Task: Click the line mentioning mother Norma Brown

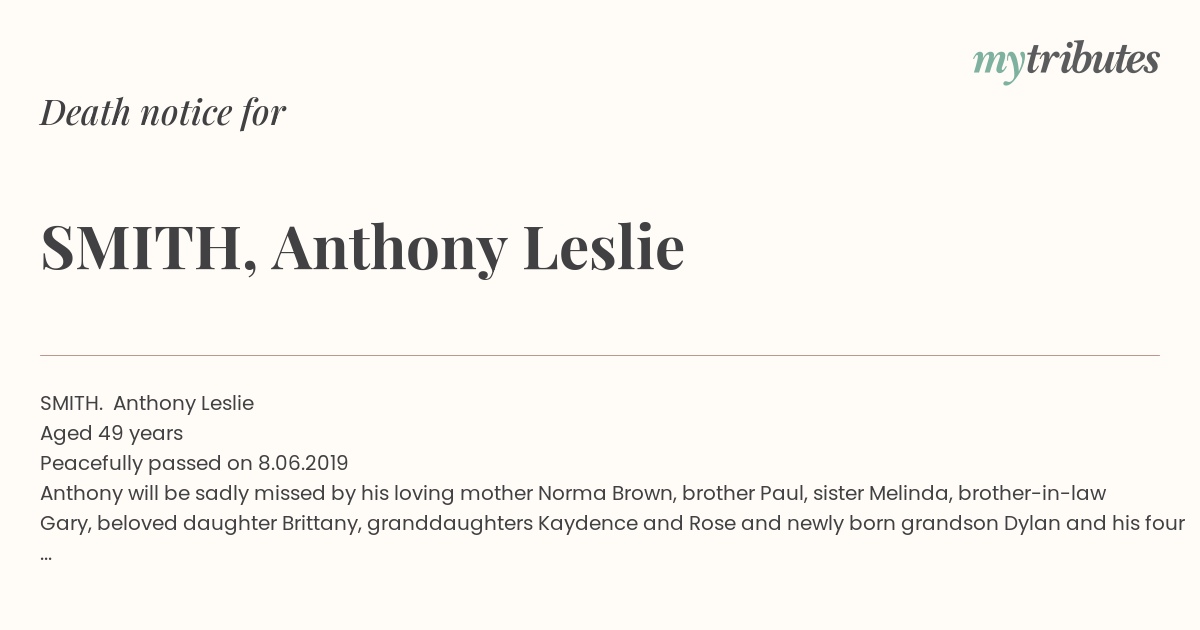Action: pyautogui.click(x=573, y=493)
